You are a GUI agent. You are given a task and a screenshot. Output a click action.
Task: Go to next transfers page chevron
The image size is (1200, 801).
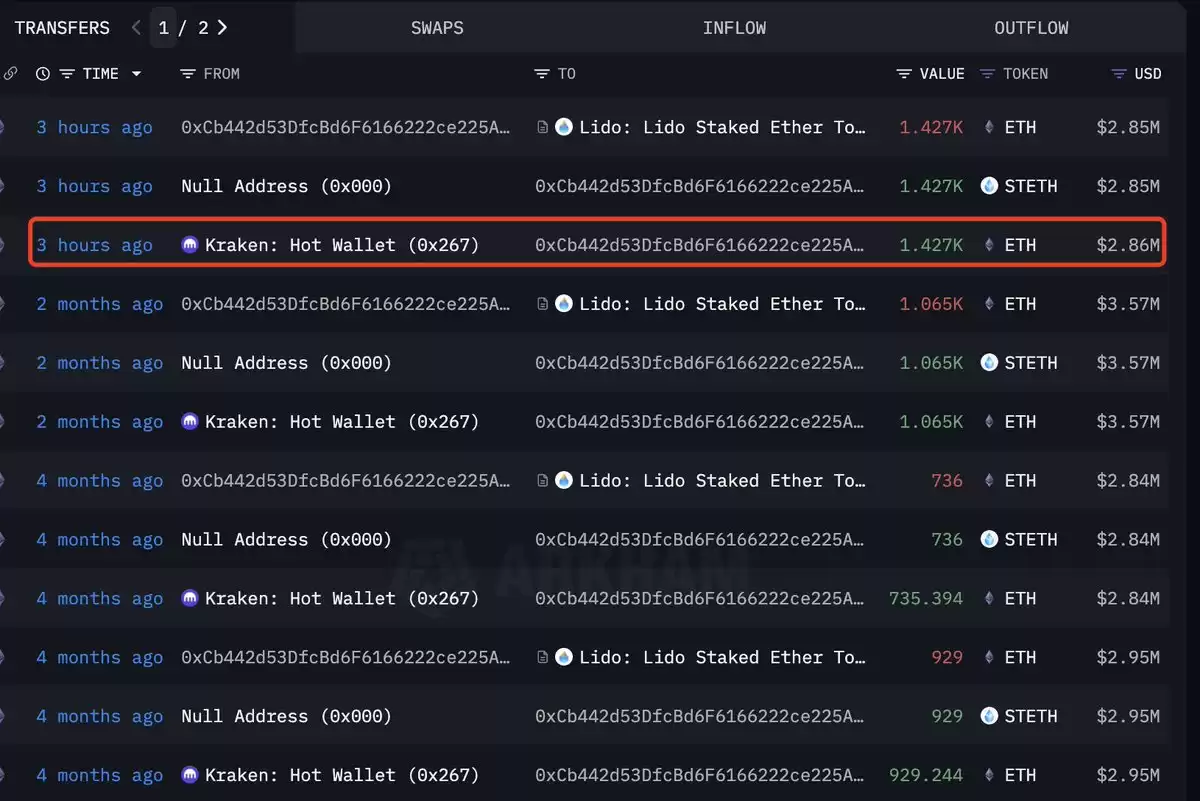coord(222,27)
